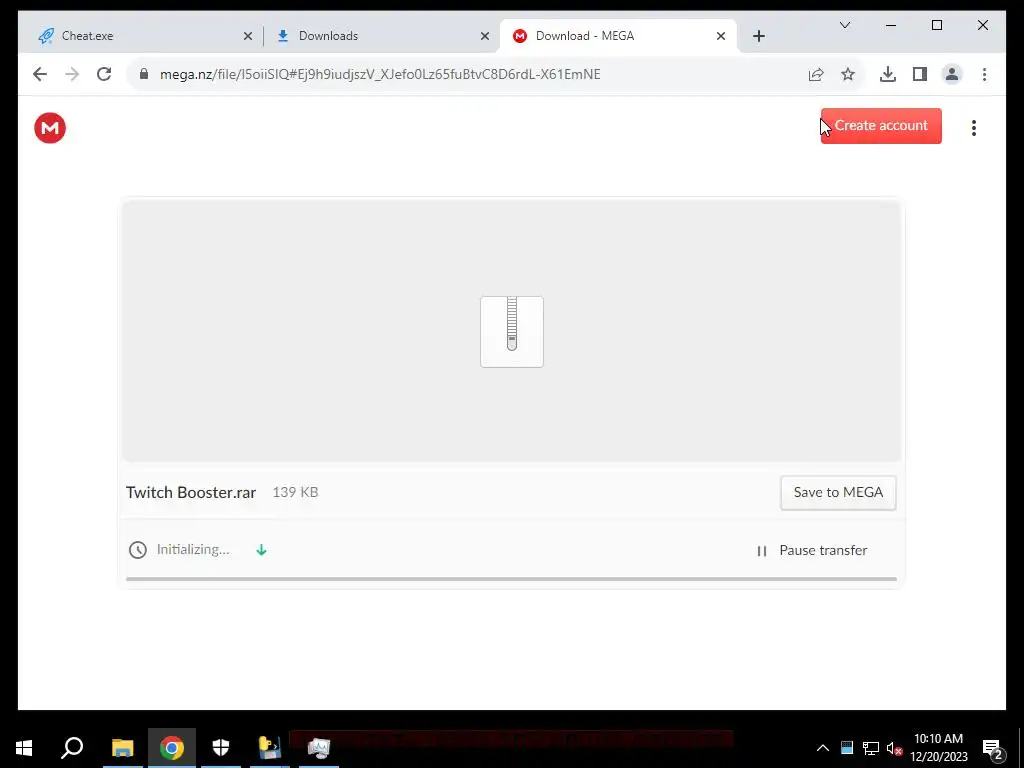Select the Download - MEGA tab
The height and width of the screenshot is (768, 1024).
point(617,36)
